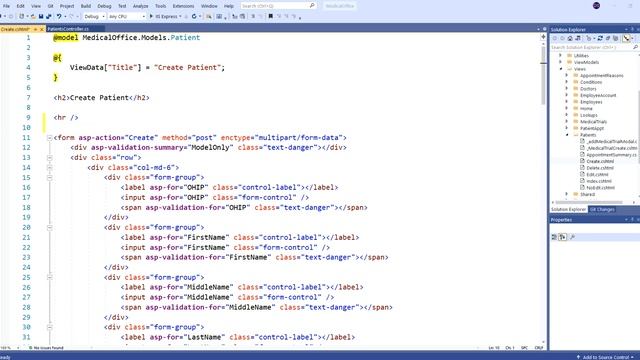Expand the ViewModels folder
Viewport: 640px width, 360px height.
pyautogui.click(x=560, y=62)
